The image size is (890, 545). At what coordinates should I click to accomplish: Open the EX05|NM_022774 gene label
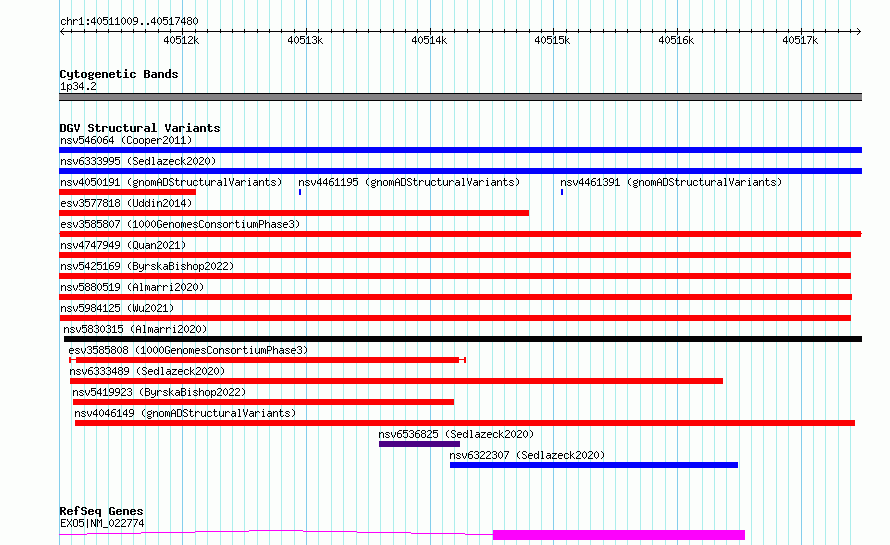102,523
